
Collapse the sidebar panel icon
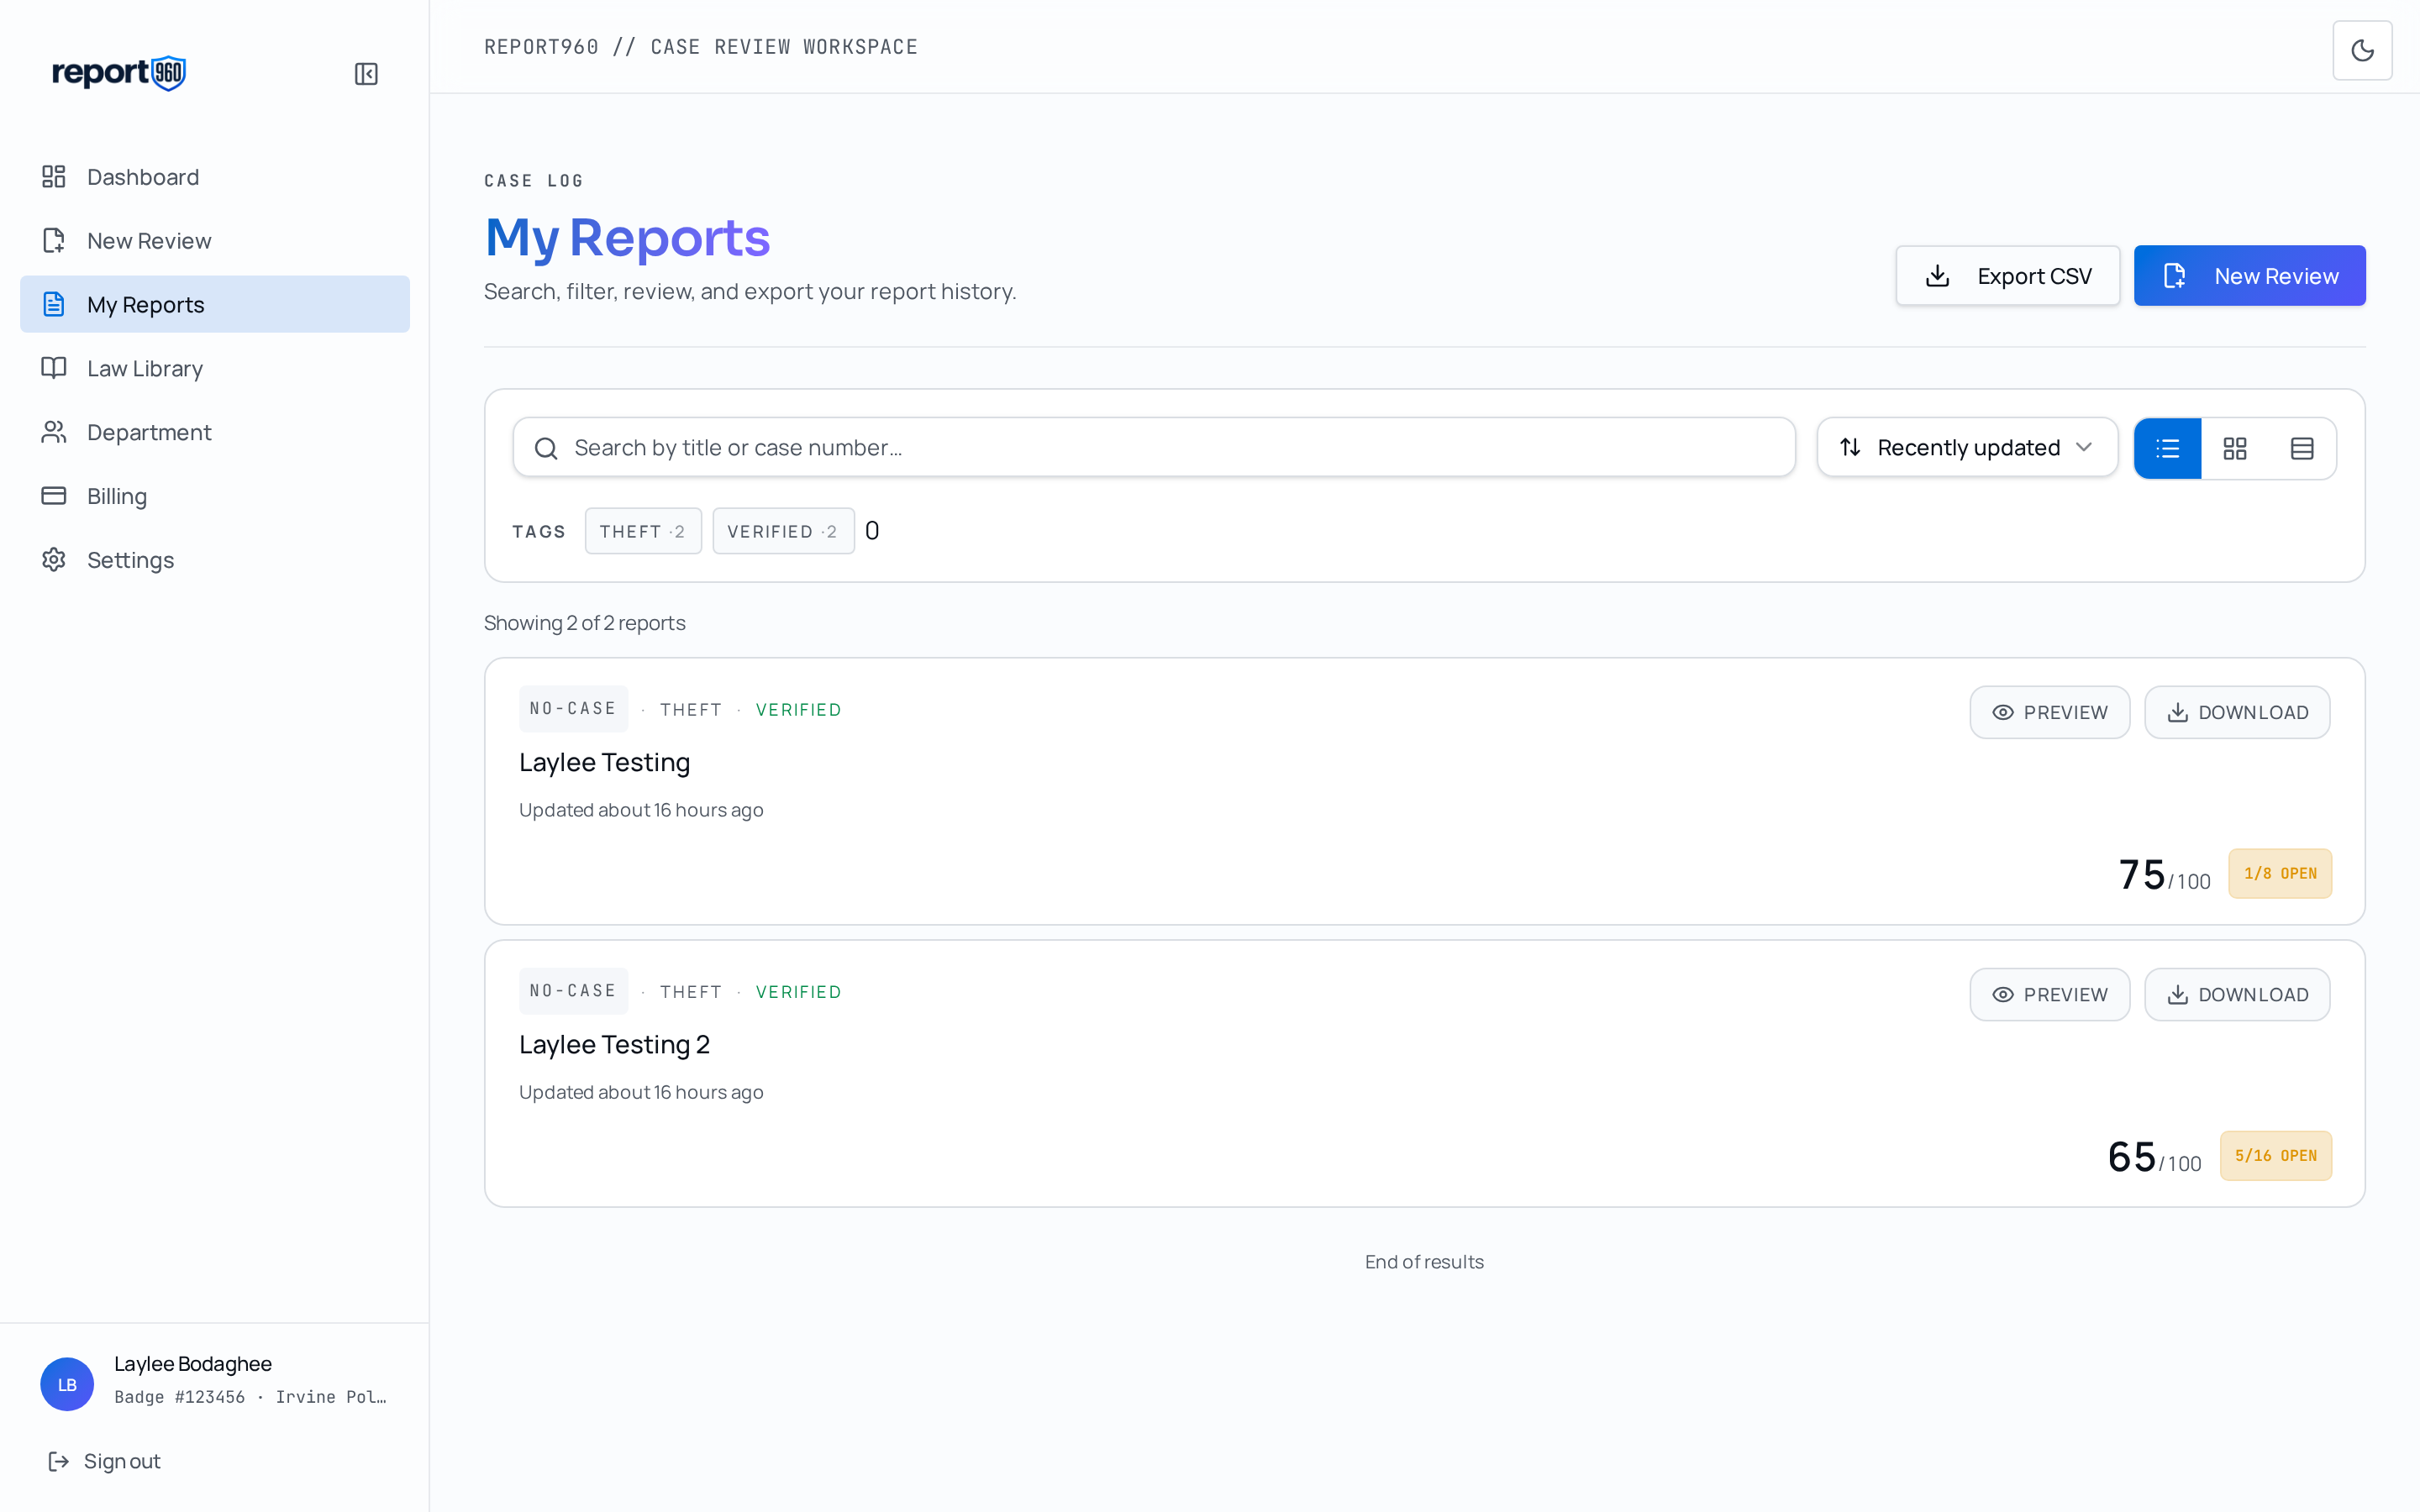[366, 74]
